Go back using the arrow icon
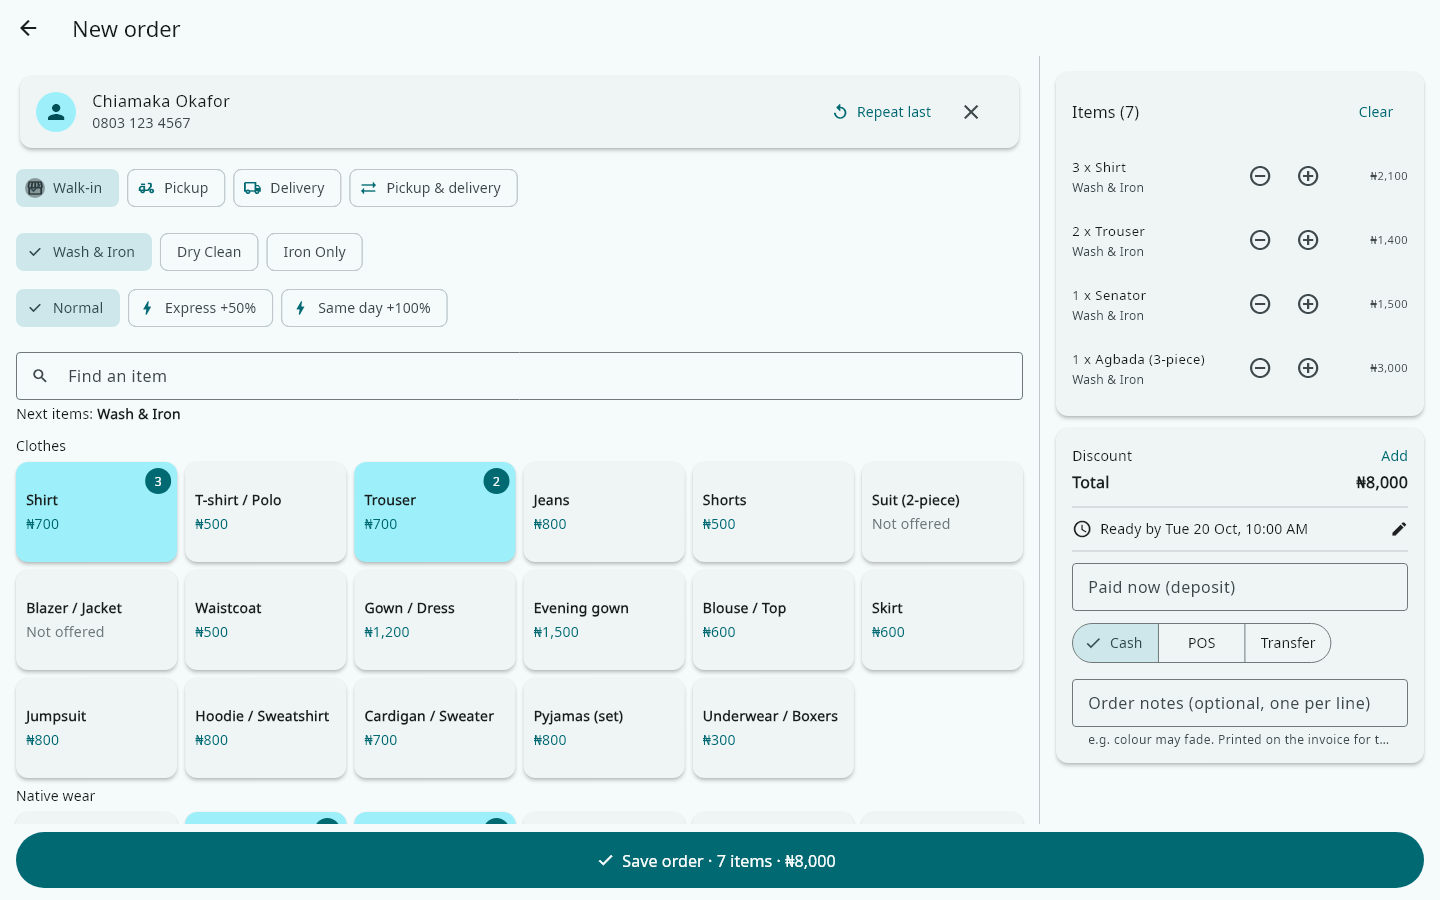The height and width of the screenshot is (900, 1440). click(x=28, y=29)
